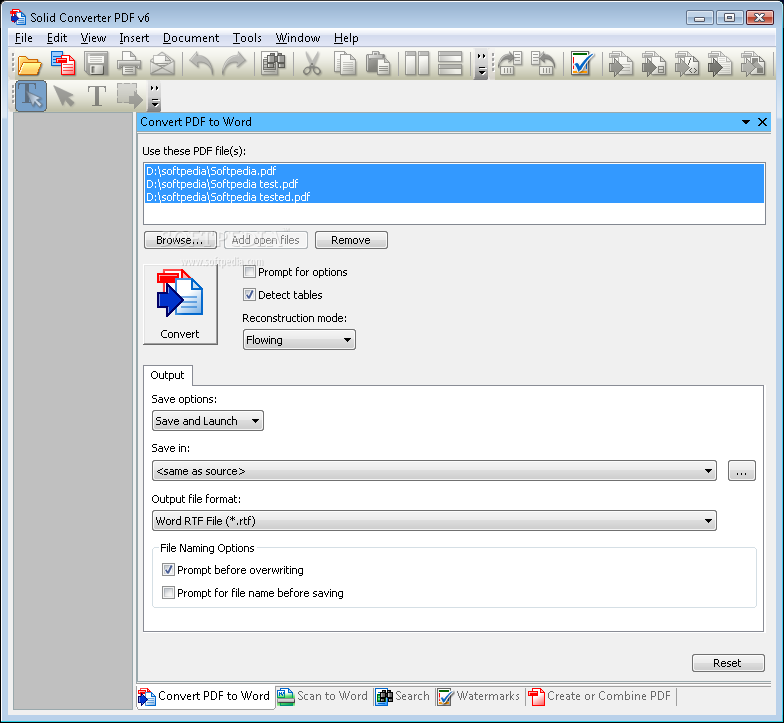Click the Remove button
Viewport: 784px width, 723px height.
click(351, 240)
